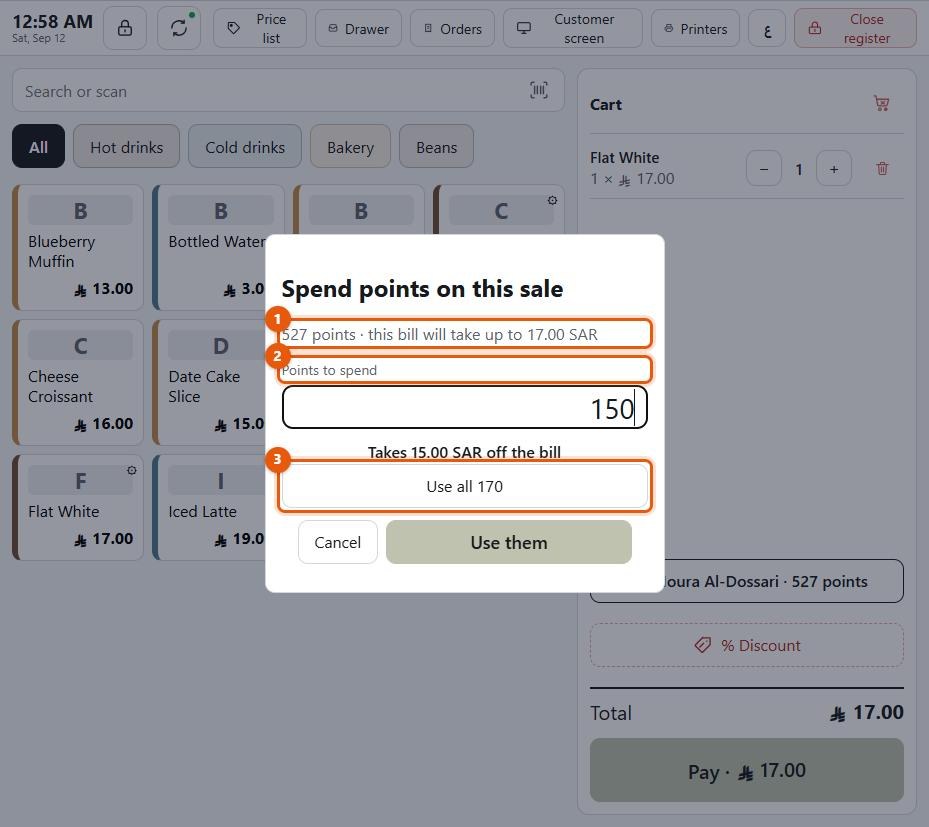Switch language with the Arabic letter button
Viewport: 929px width, 827px height.
pyautogui.click(x=767, y=28)
